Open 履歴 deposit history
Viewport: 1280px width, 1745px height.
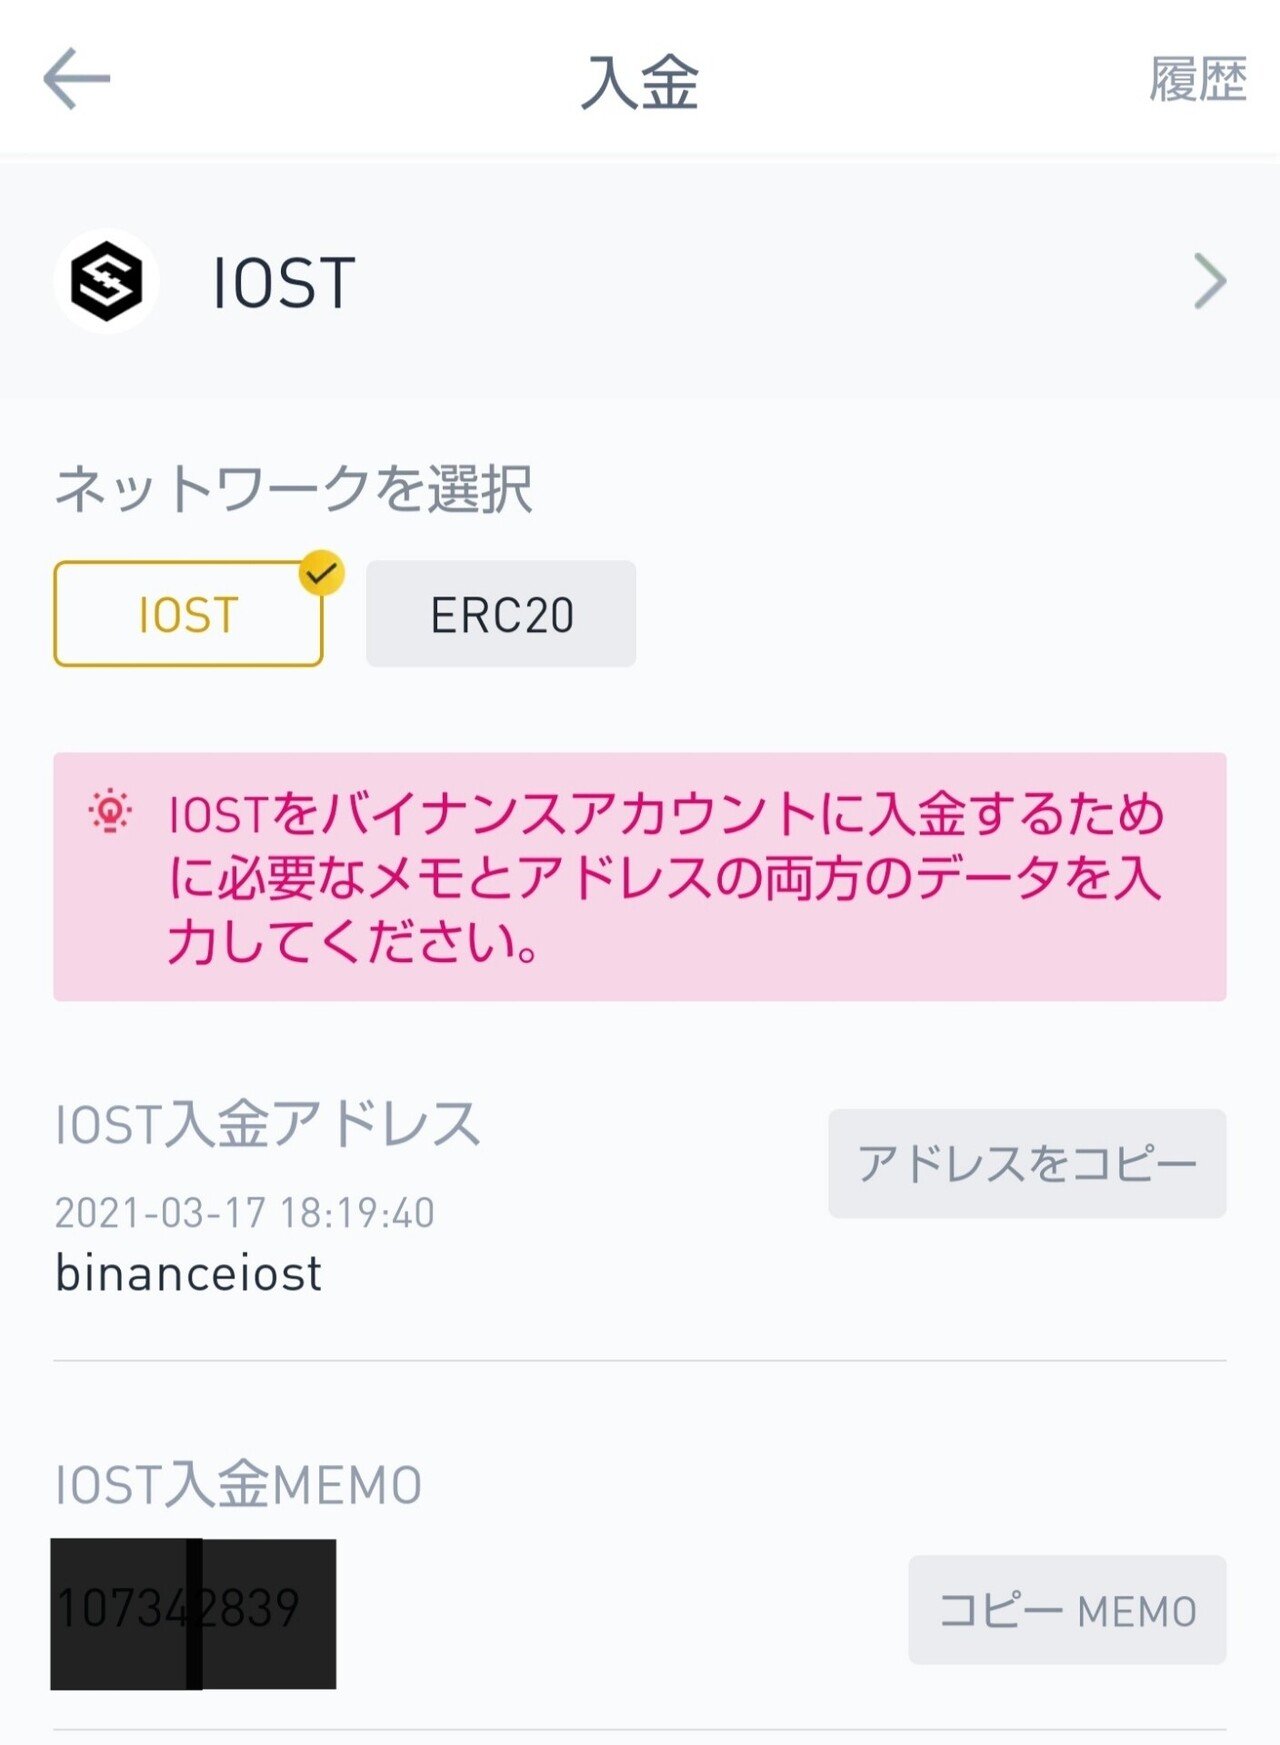(x=1197, y=80)
